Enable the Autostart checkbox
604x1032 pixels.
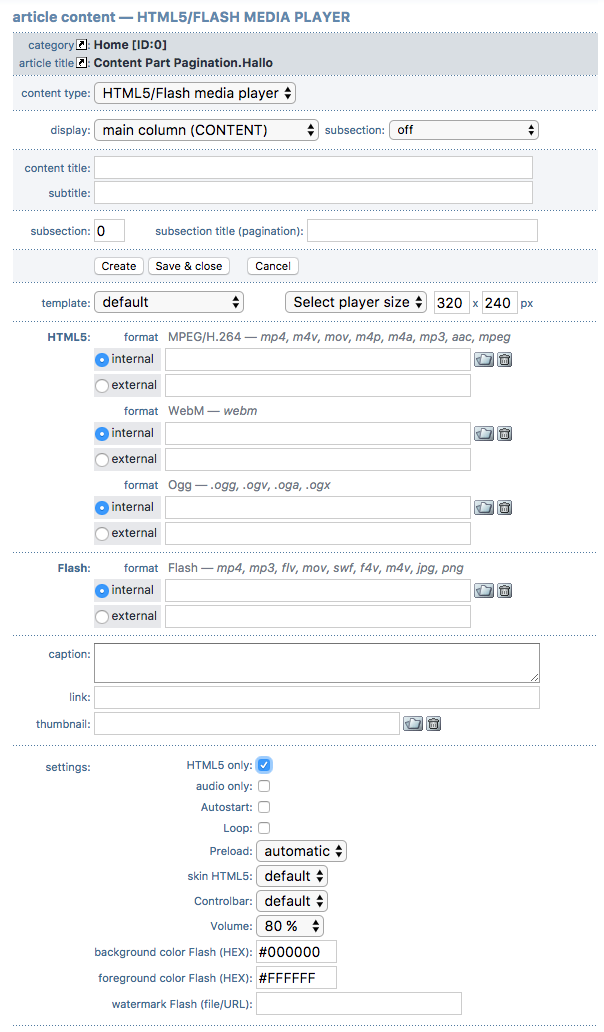point(264,807)
